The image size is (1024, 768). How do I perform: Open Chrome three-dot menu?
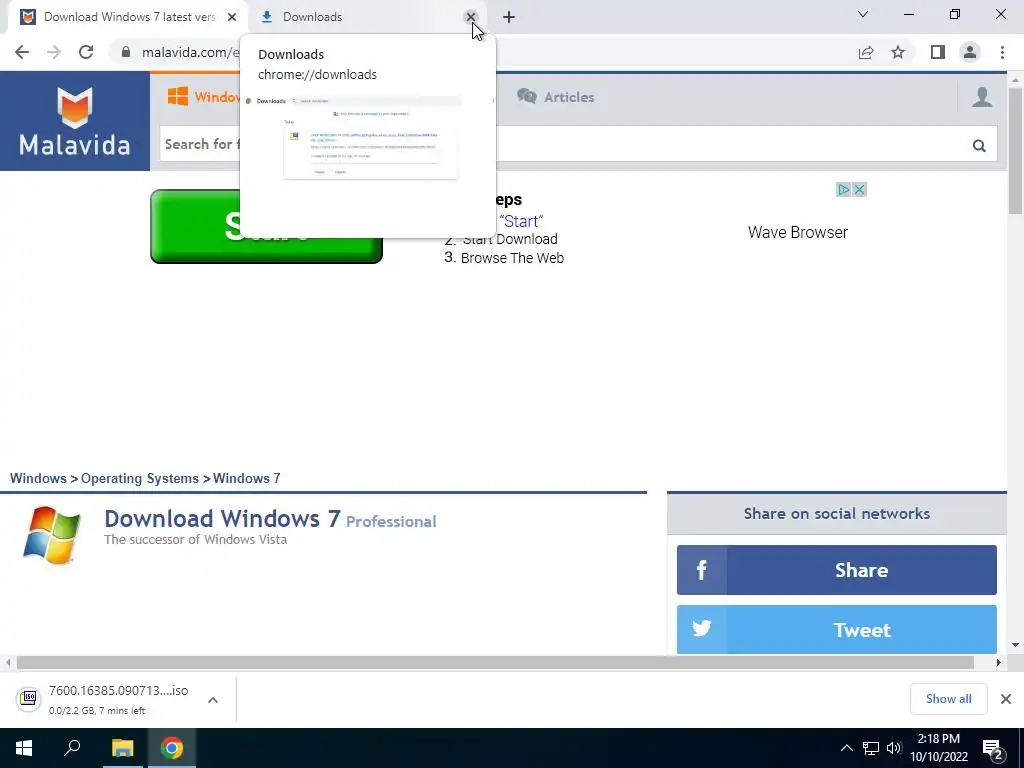pos(1002,52)
